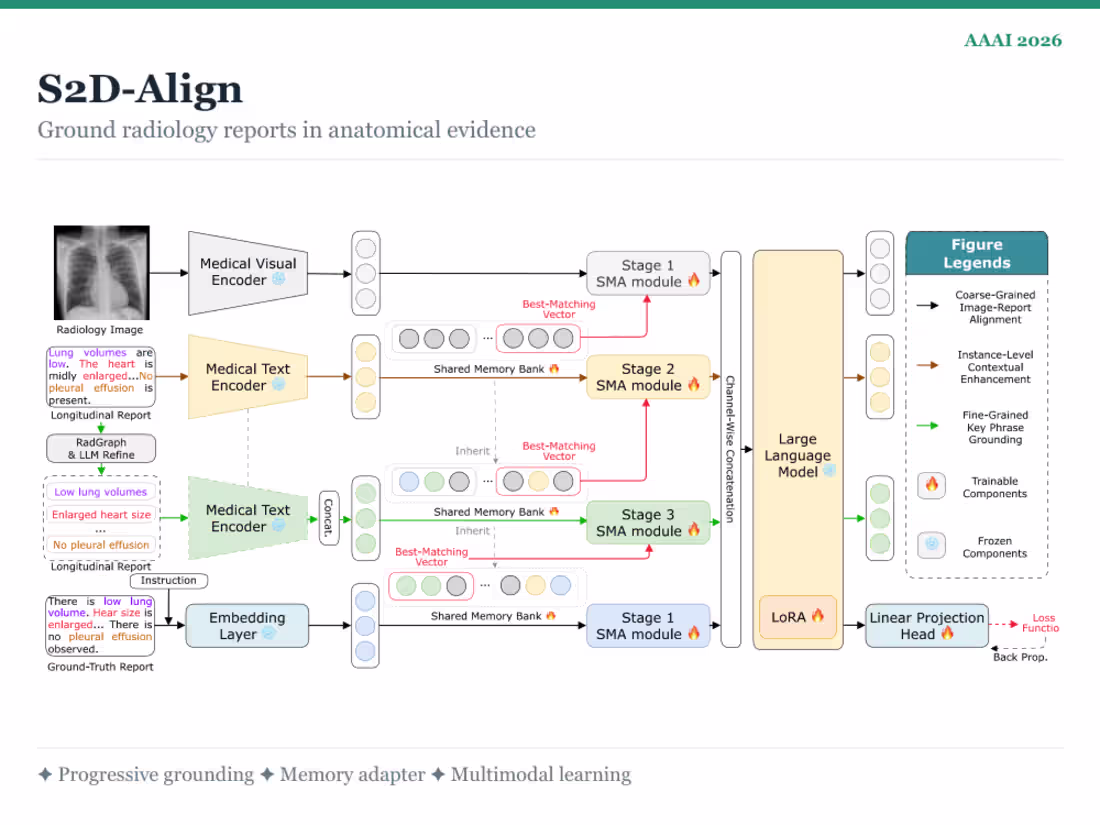This screenshot has height=825, width=1100.
Task: Click the snowflake on yellow Medical Text Encoder
Action: [x=279, y=384]
